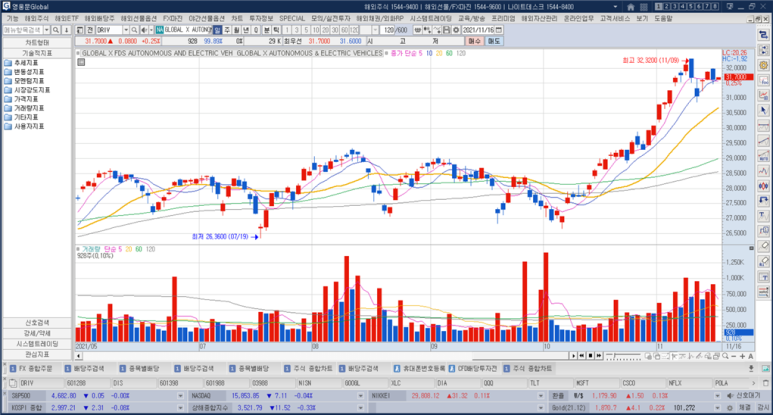Open the 도움말 menu

tap(663, 18)
